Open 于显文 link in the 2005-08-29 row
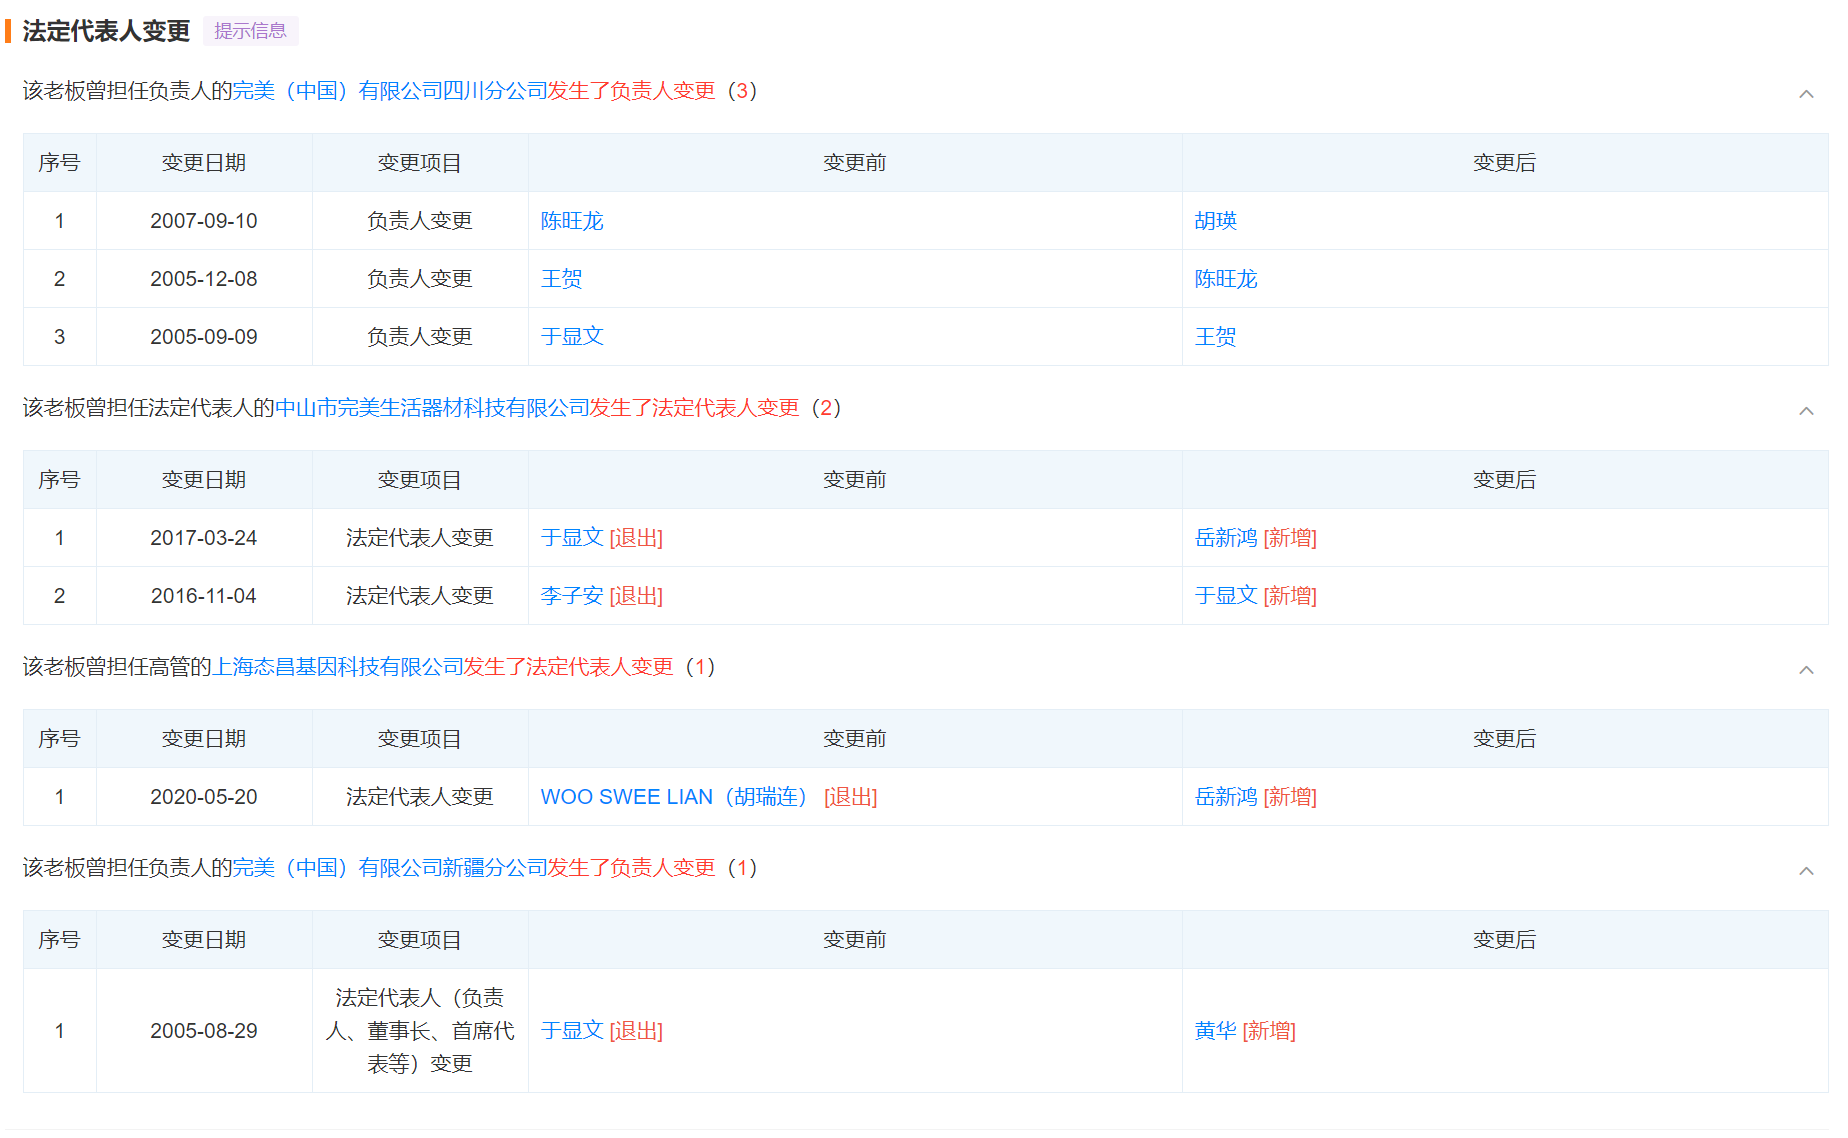Screen dimensions: 1848x1138 point(572,1031)
